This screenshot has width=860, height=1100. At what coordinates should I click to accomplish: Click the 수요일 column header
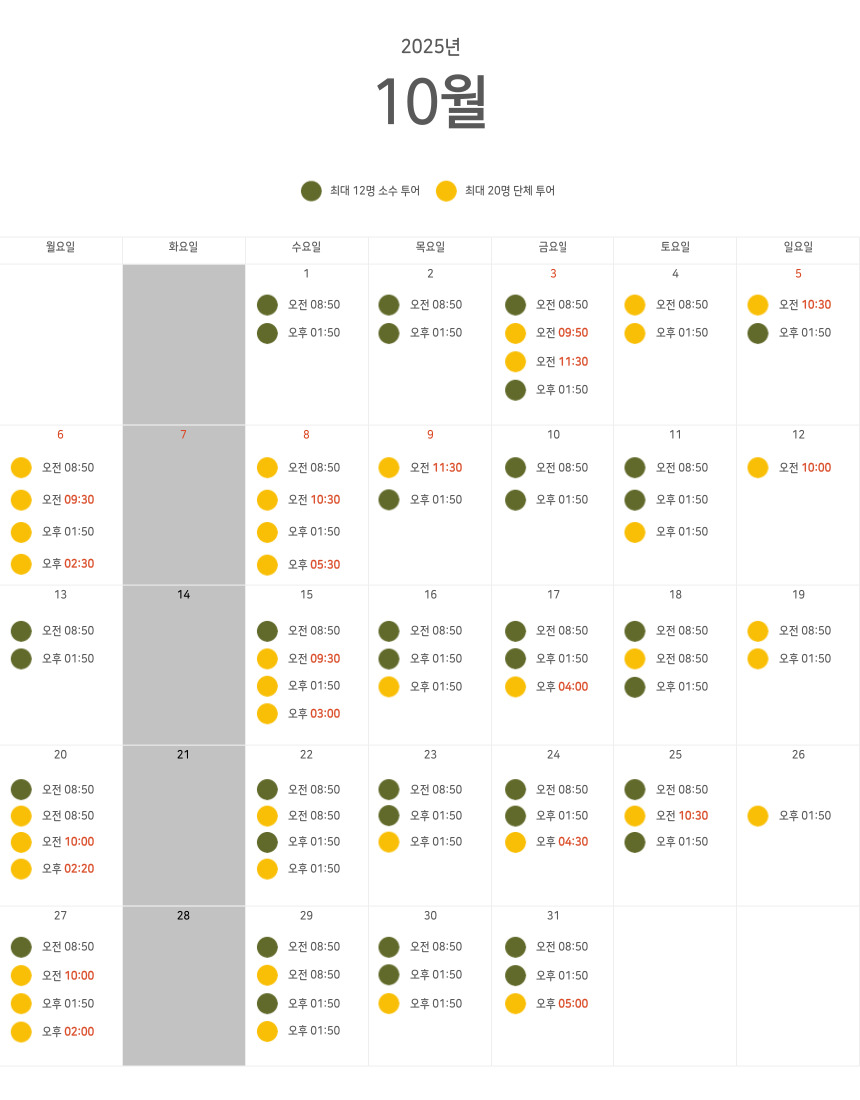pyautogui.click(x=307, y=247)
